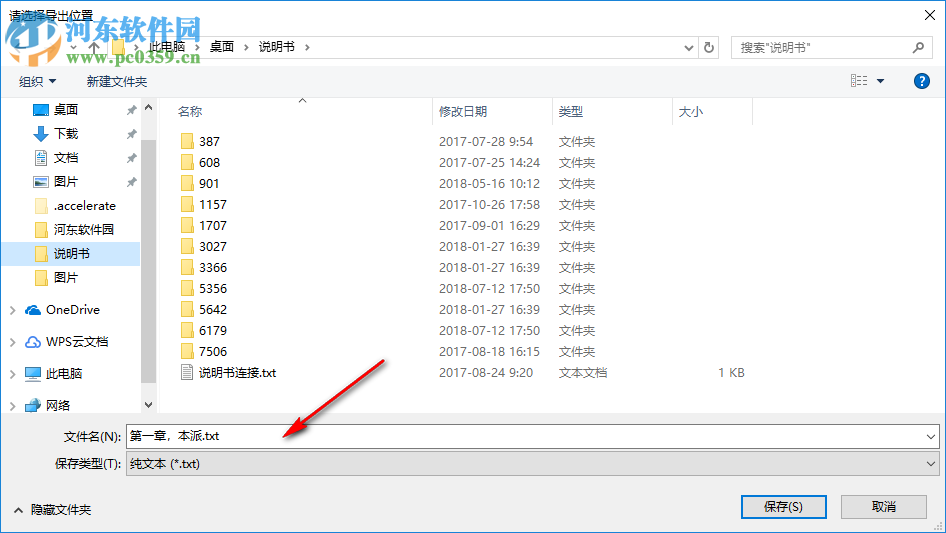Click the folder icon of 1707

pos(187,226)
